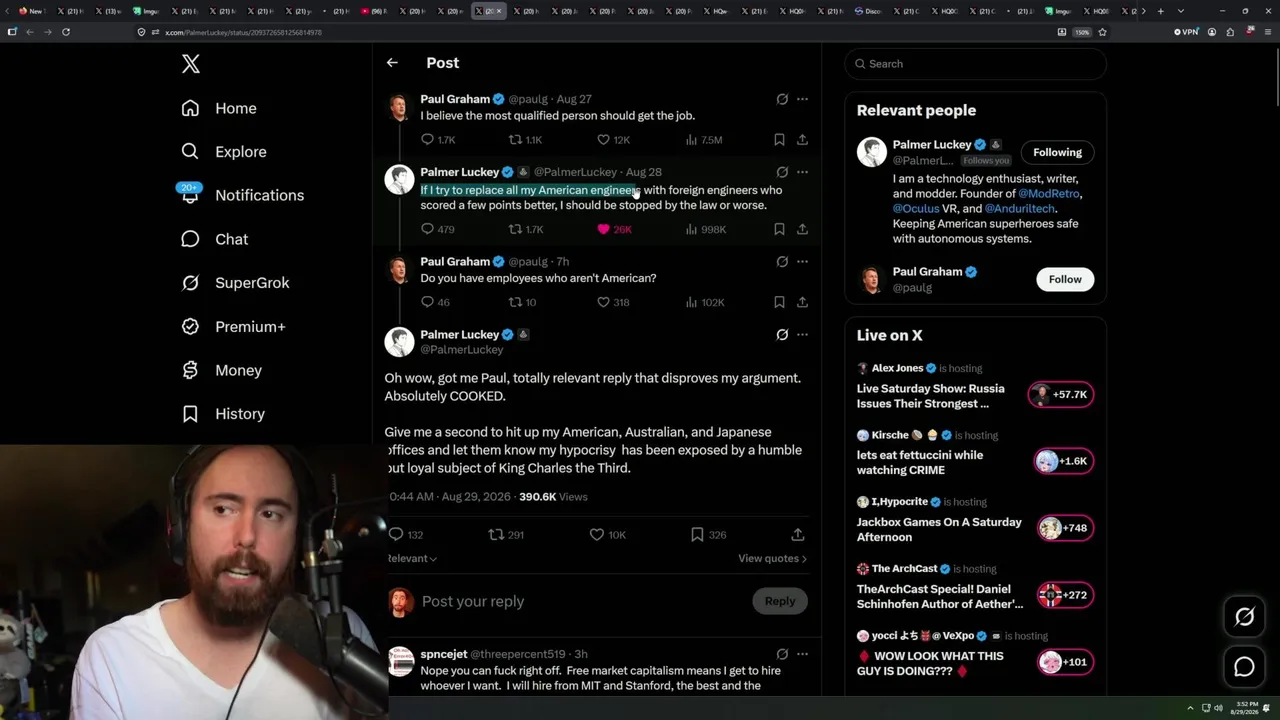Bookmark Palmer Luckey's Aug 28 post
This screenshot has height=720, width=1280.
click(x=779, y=229)
